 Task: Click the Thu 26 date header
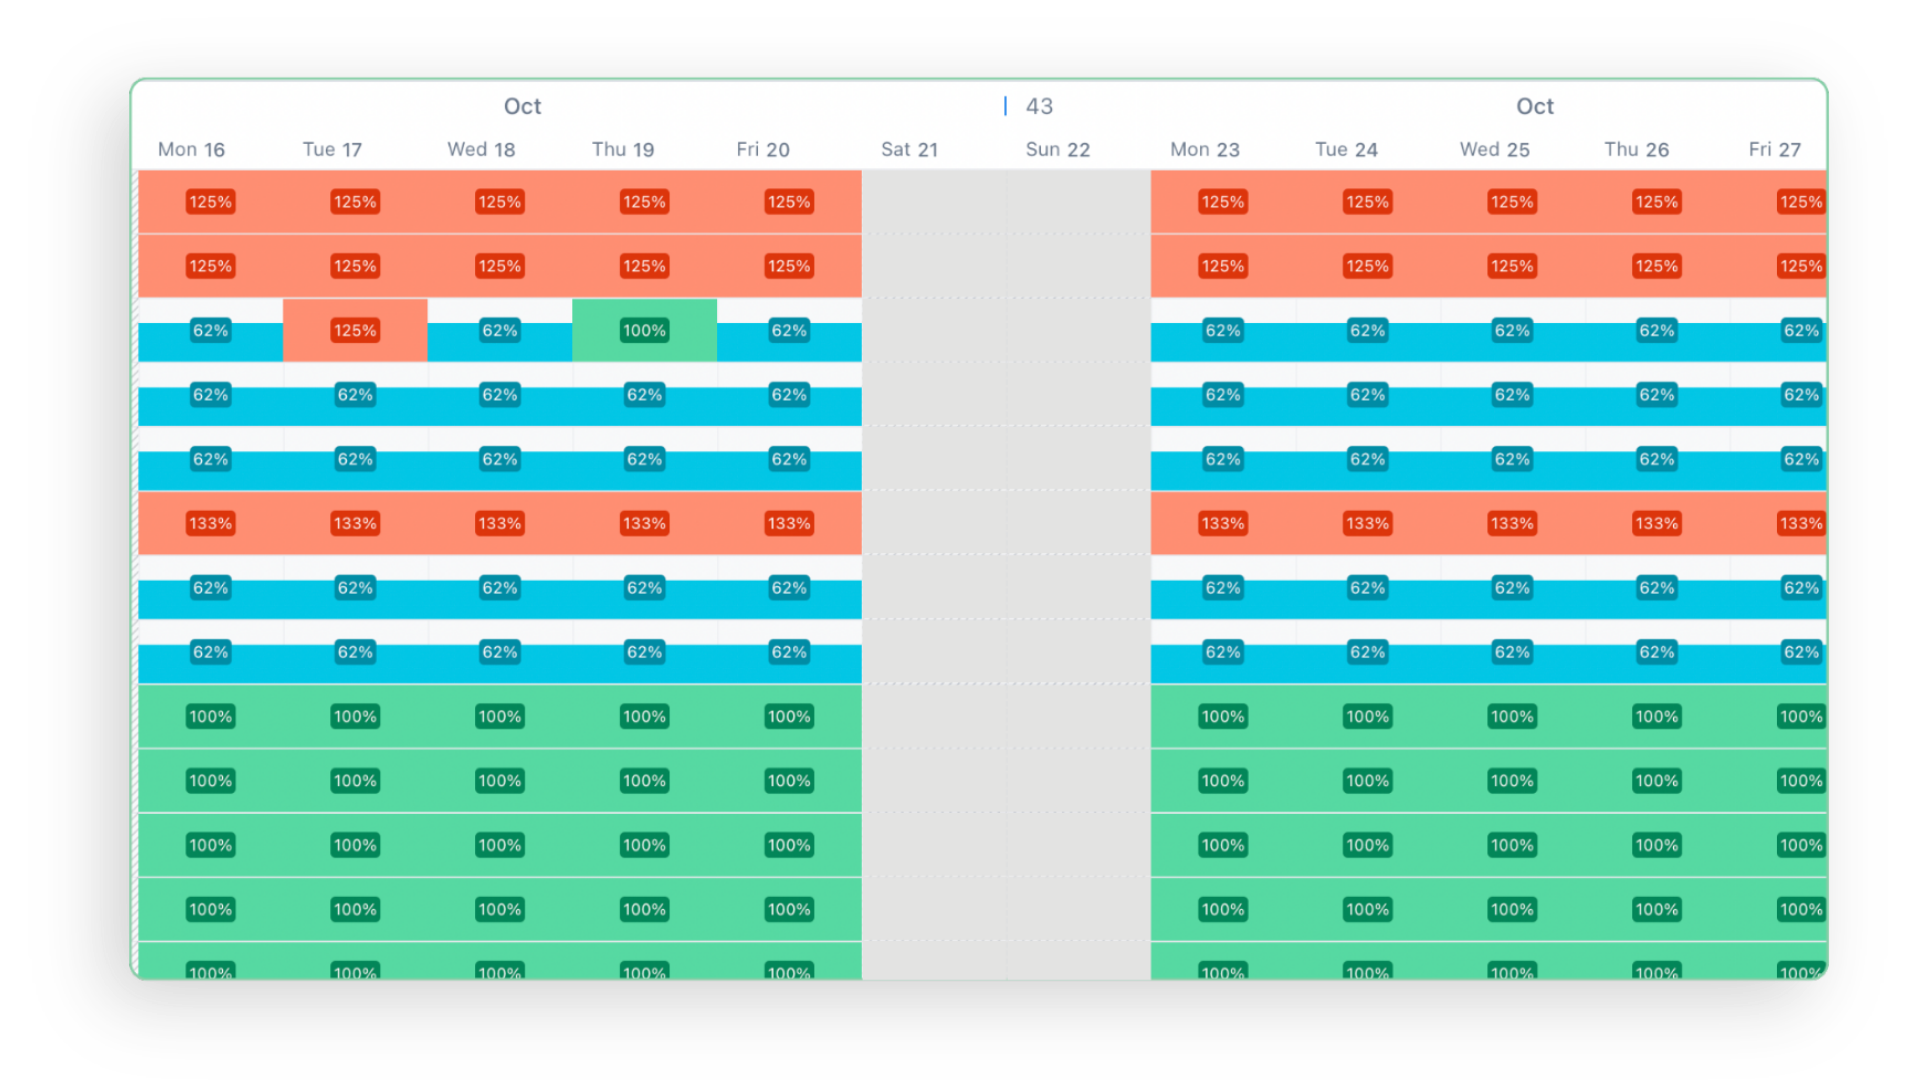(1636, 149)
